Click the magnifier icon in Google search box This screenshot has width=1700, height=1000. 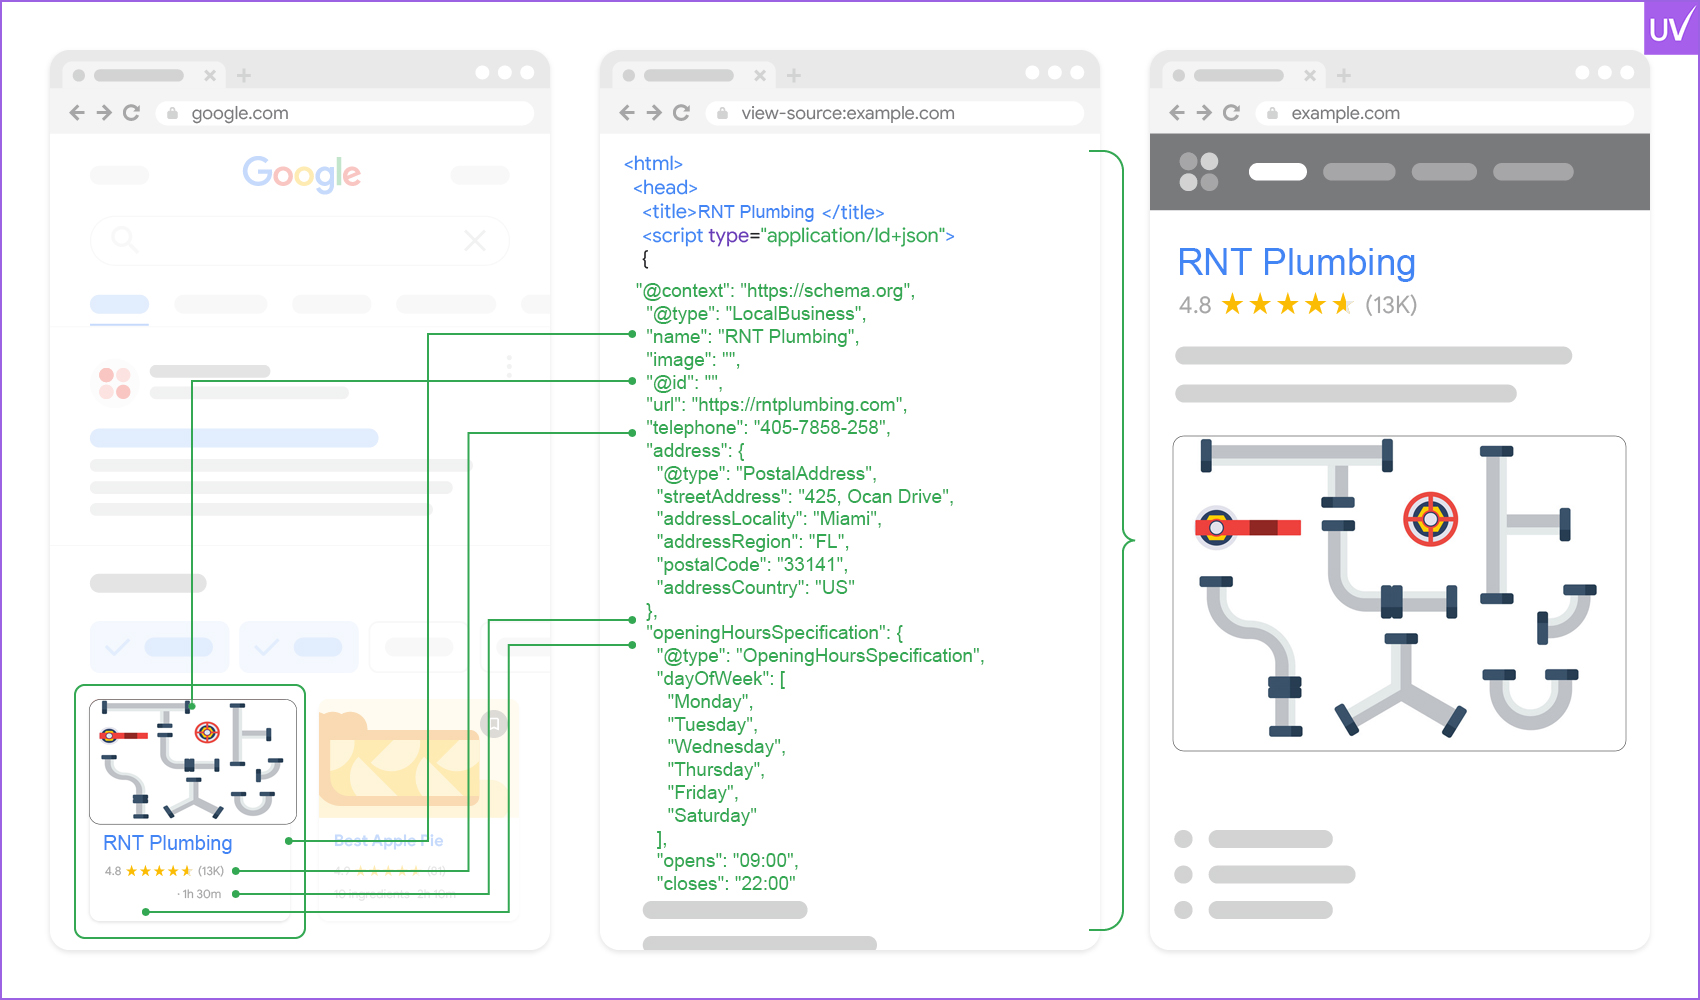124,239
